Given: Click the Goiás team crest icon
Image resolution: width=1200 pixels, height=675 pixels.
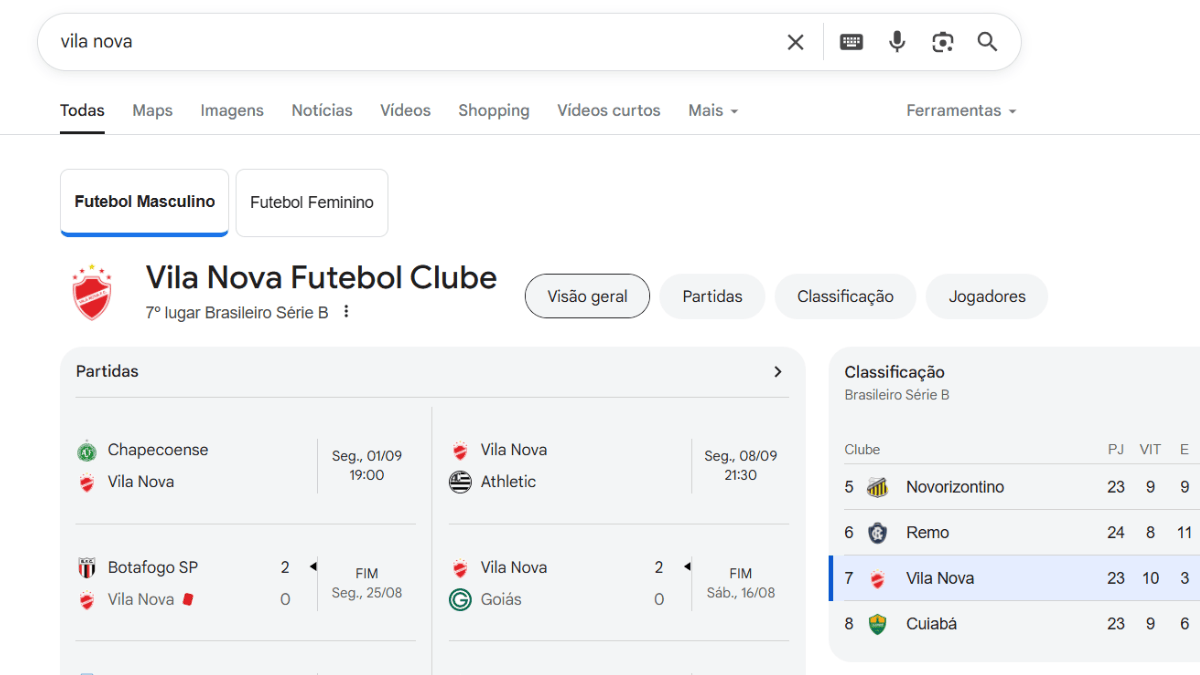Looking at the screenshot, I should [x=460, y=600].
